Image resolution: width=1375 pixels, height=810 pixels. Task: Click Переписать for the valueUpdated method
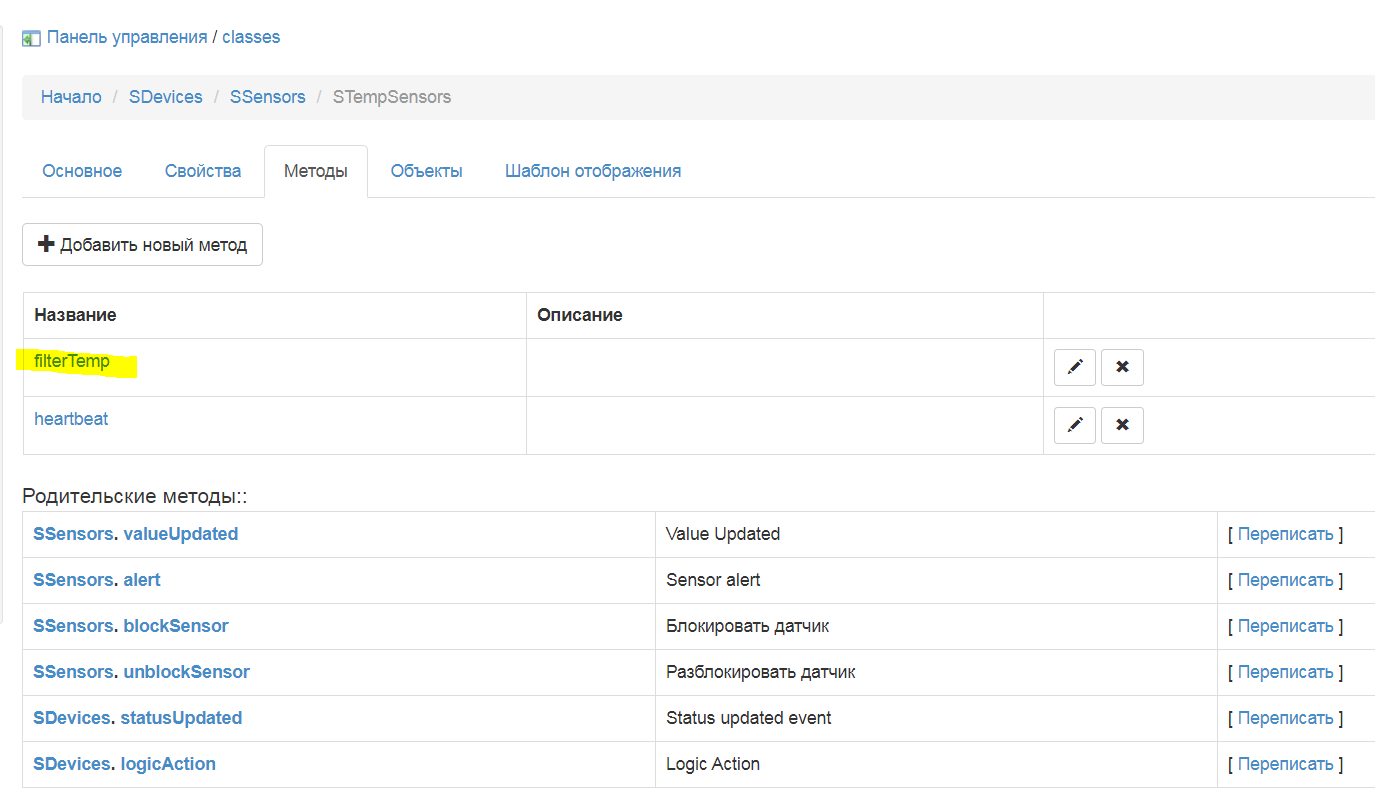point(1285,534)
